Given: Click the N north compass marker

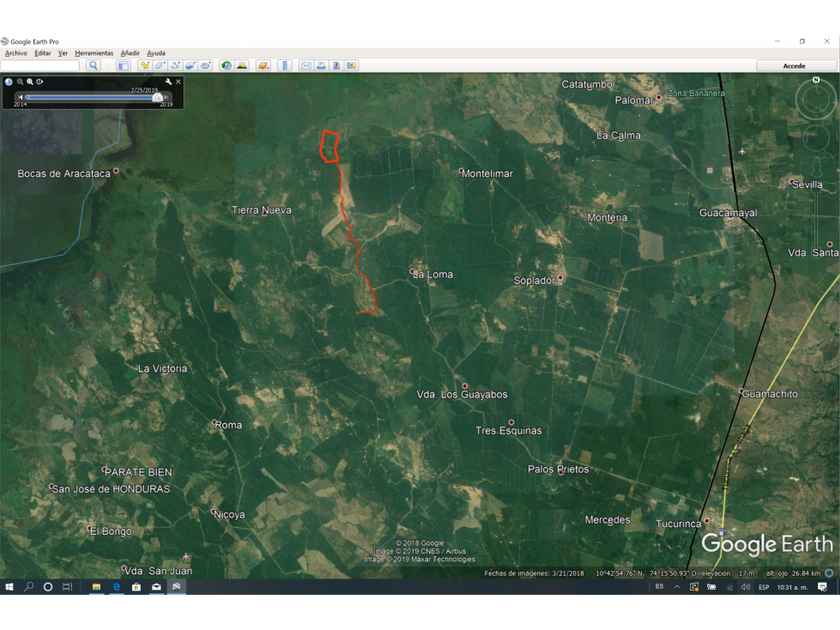Looking at the screenshot, I should [x=816, y=80].
